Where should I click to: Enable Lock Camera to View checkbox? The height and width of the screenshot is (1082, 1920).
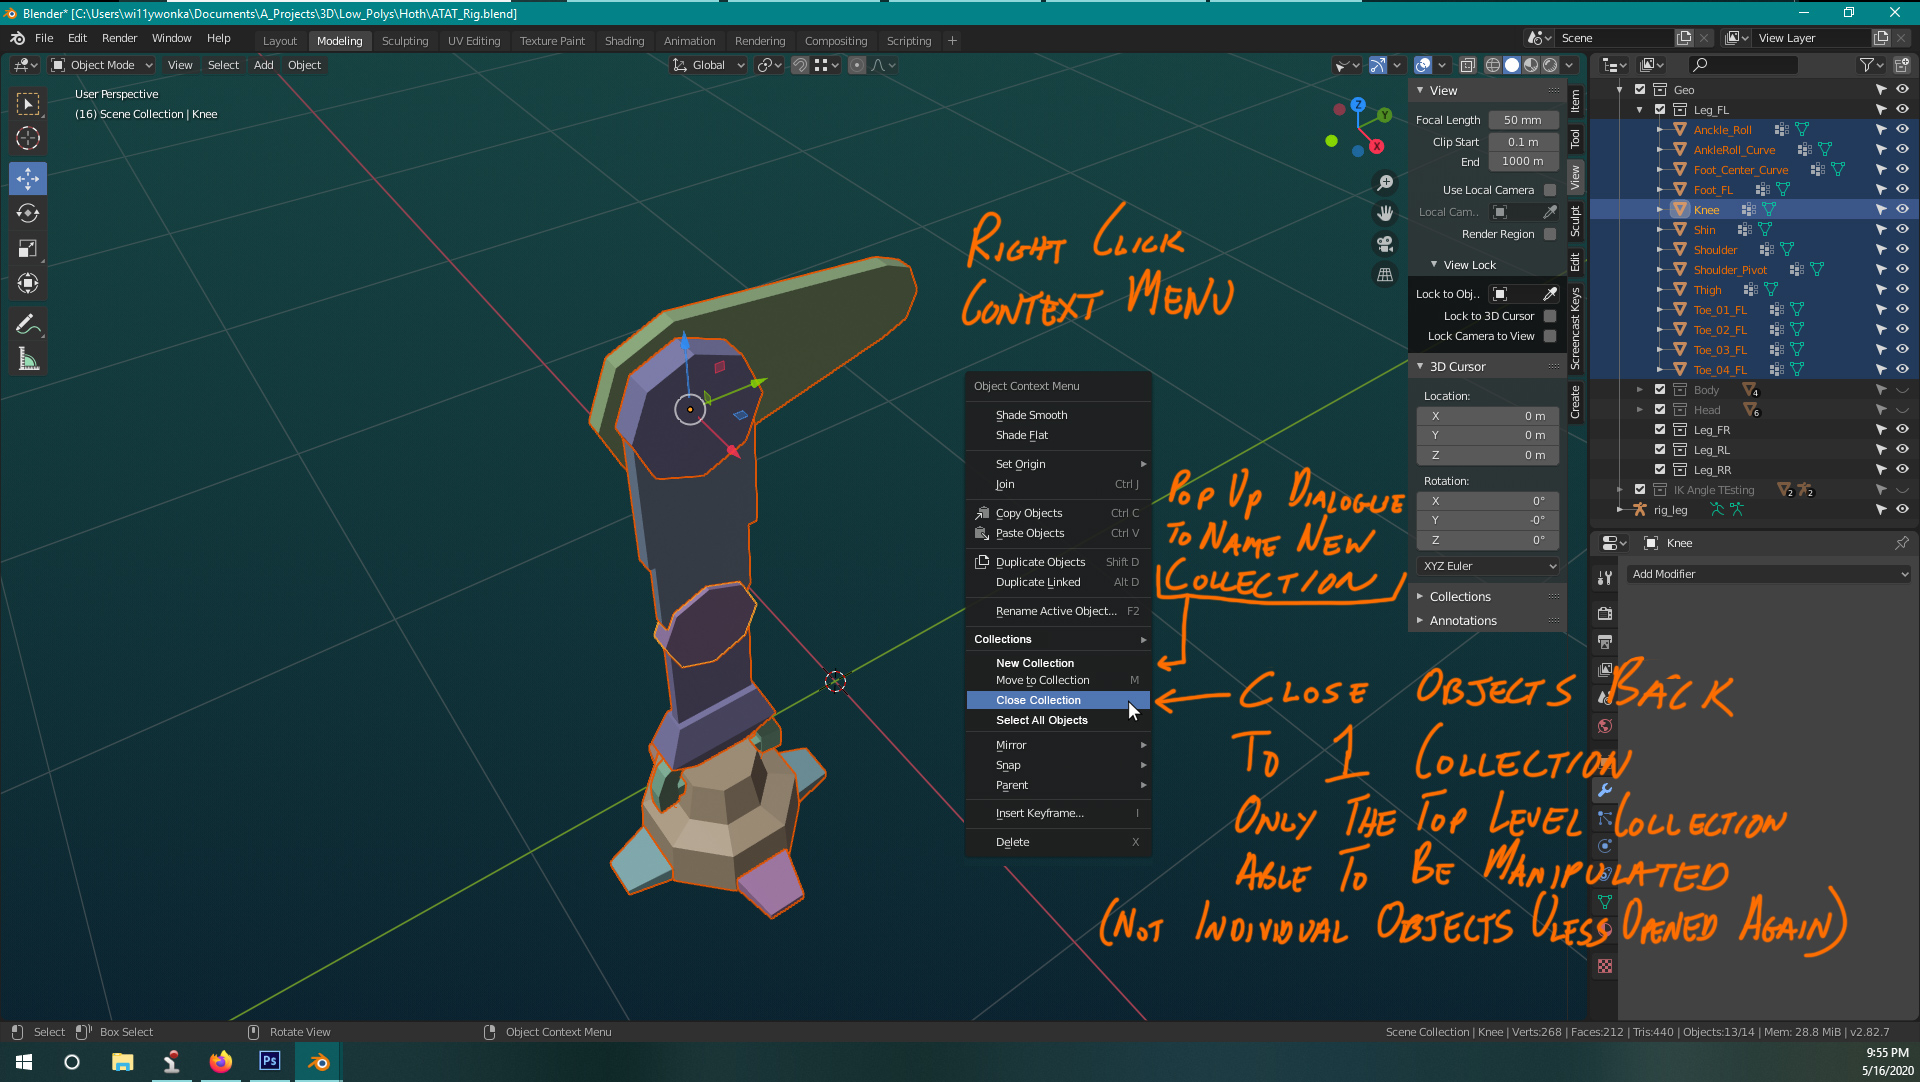tap(1550, 336)
